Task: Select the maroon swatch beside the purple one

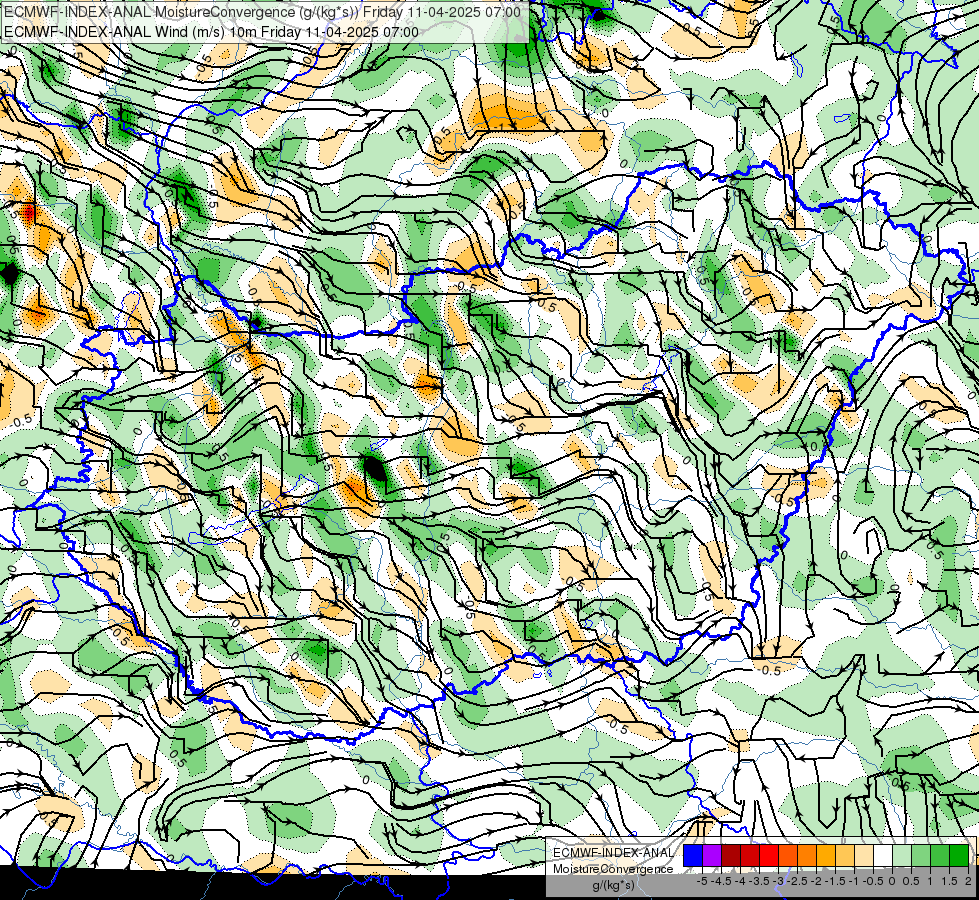Action: (731, 856)
